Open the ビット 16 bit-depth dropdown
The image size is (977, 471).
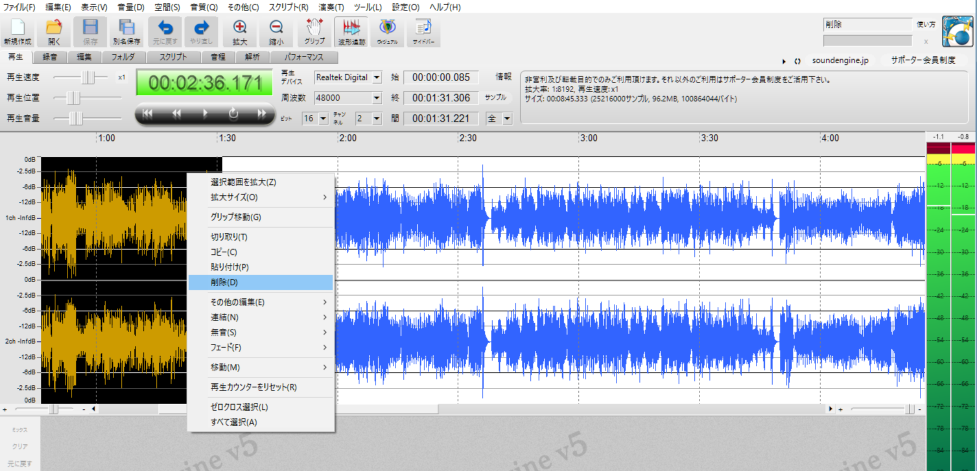click(x=323, y=118)
